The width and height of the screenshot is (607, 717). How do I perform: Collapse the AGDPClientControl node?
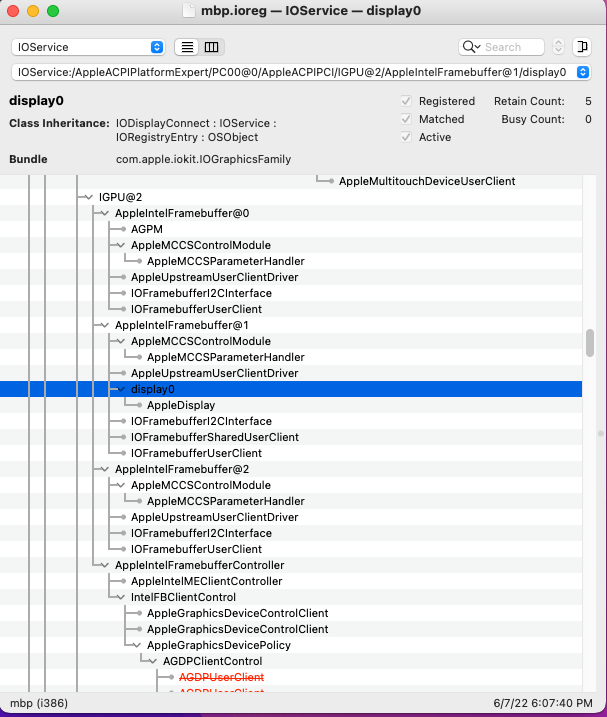click(153, 662)
